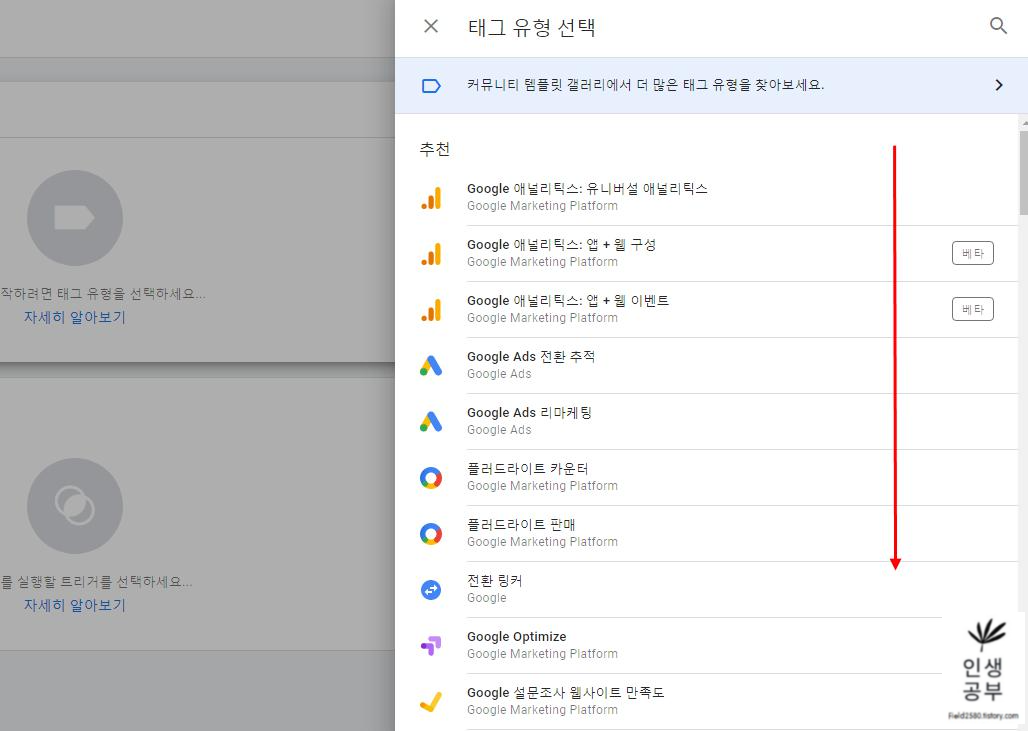Open the 커뮤니티 템플릿 갤러리 banner text
This screenshot has height=731, width=1028.
645,85
